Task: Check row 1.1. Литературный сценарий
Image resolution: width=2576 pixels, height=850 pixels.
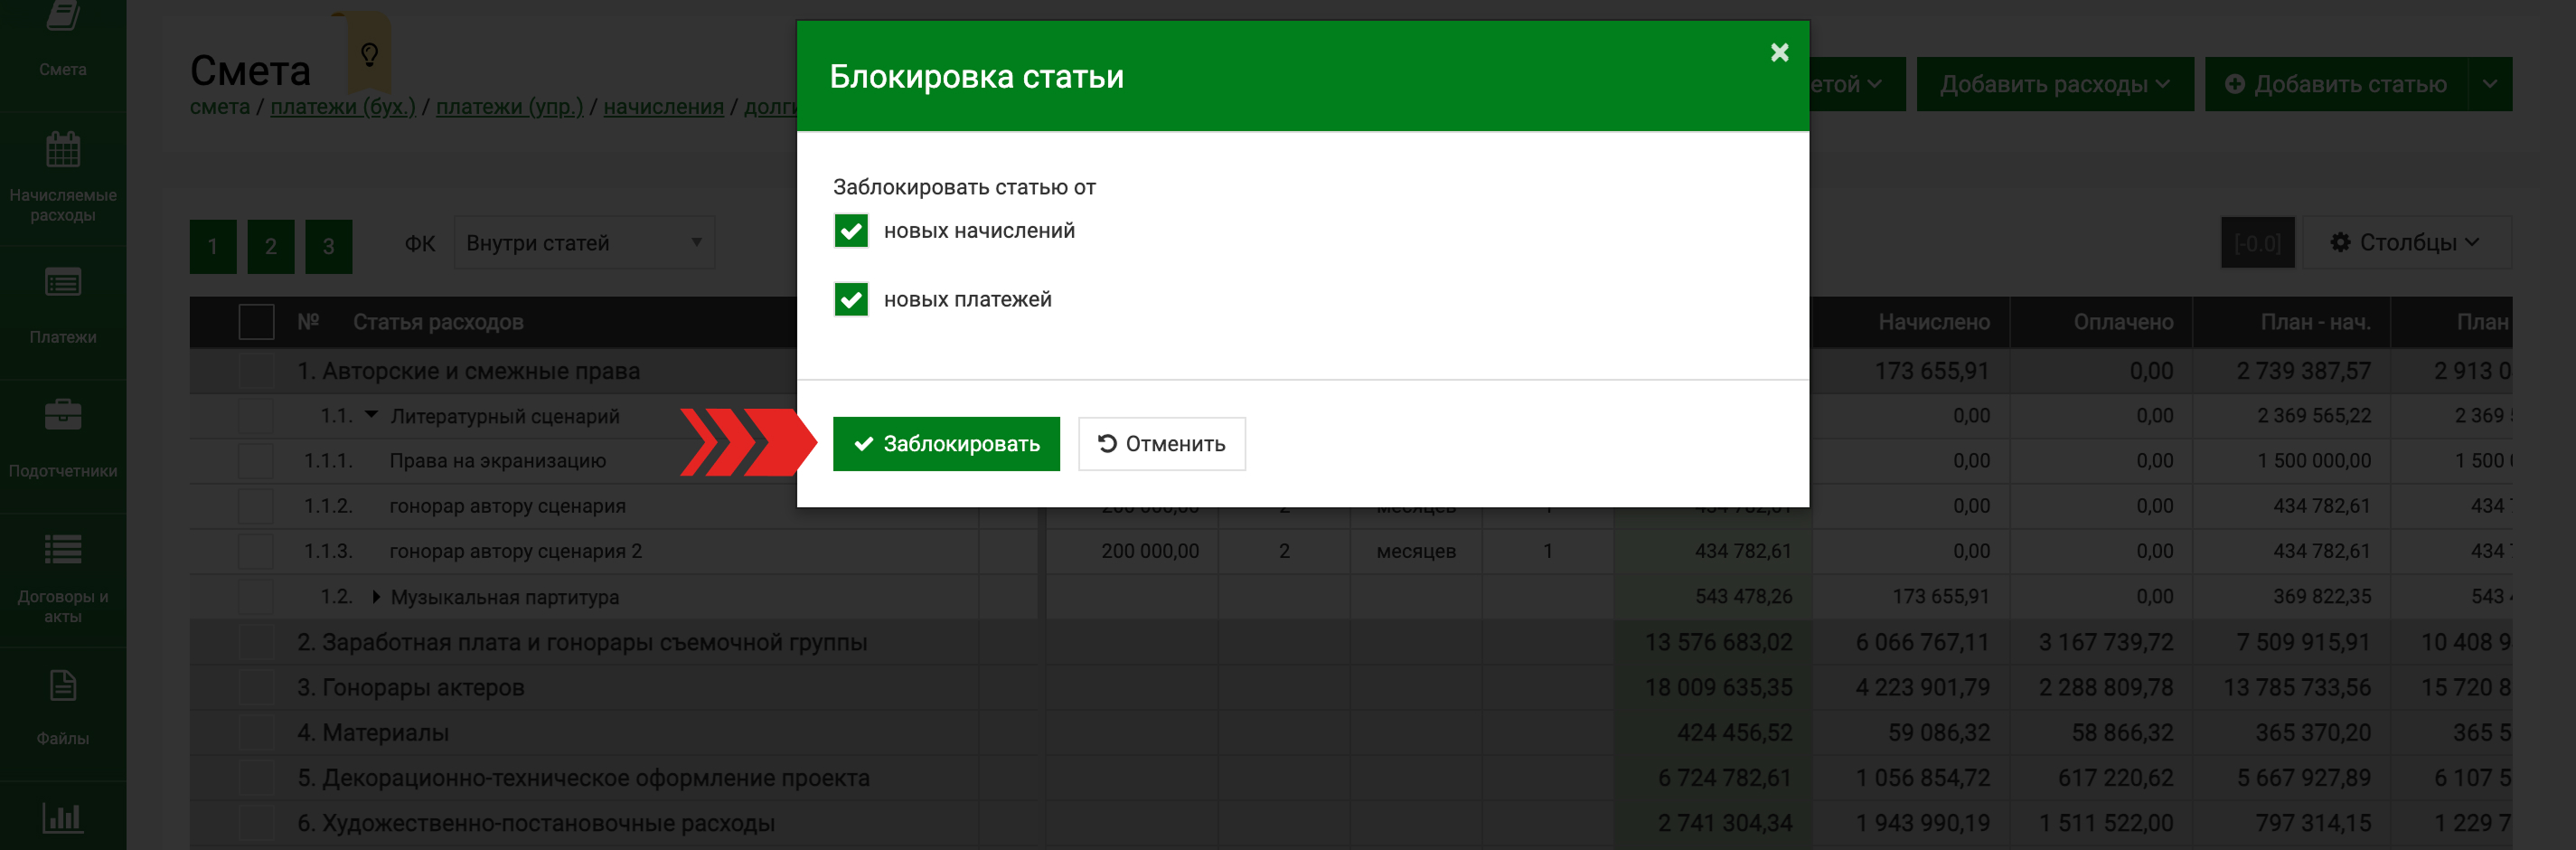Action: tap(256, 416)
